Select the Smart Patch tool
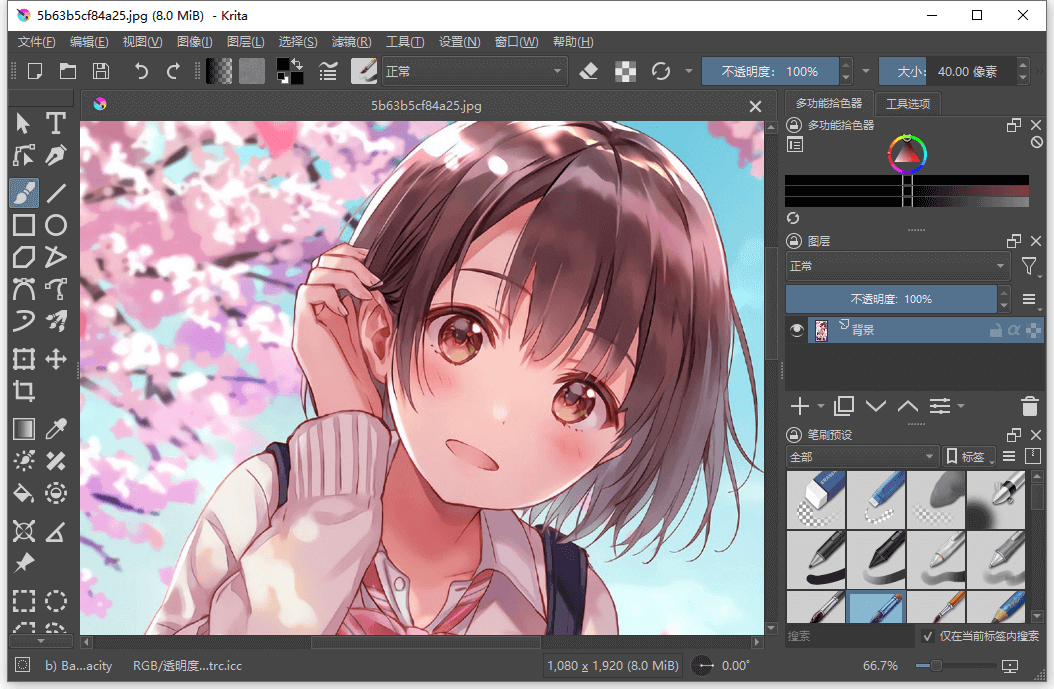Viewport: 1054px width, 689px height. [56, 461]
